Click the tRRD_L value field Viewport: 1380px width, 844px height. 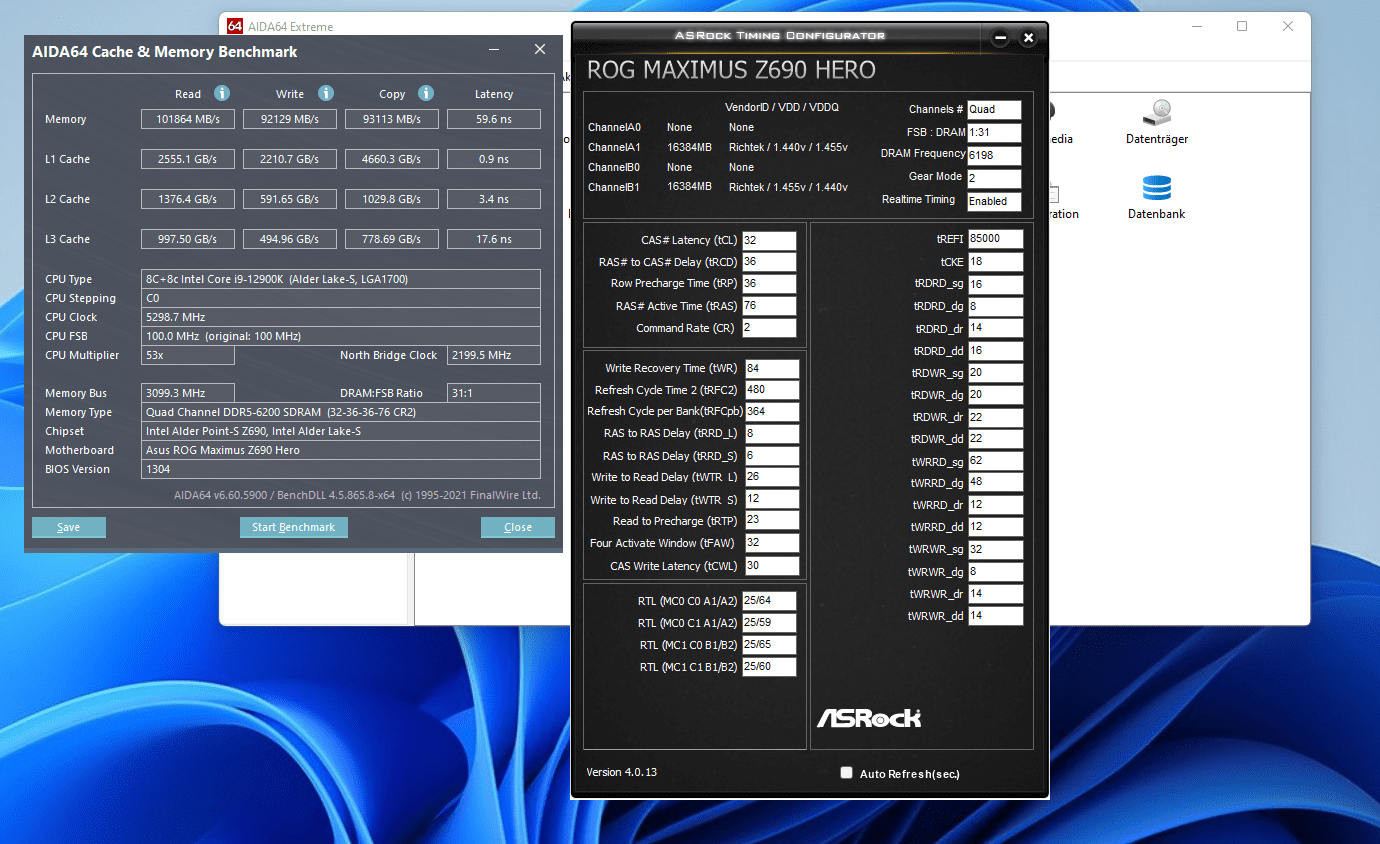pos(772,434)
